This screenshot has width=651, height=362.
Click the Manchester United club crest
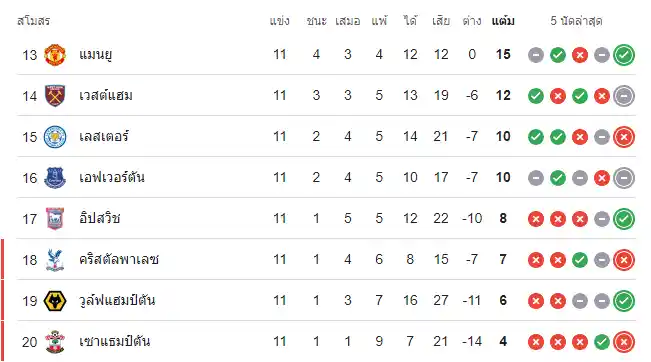(x=55, y=55)
